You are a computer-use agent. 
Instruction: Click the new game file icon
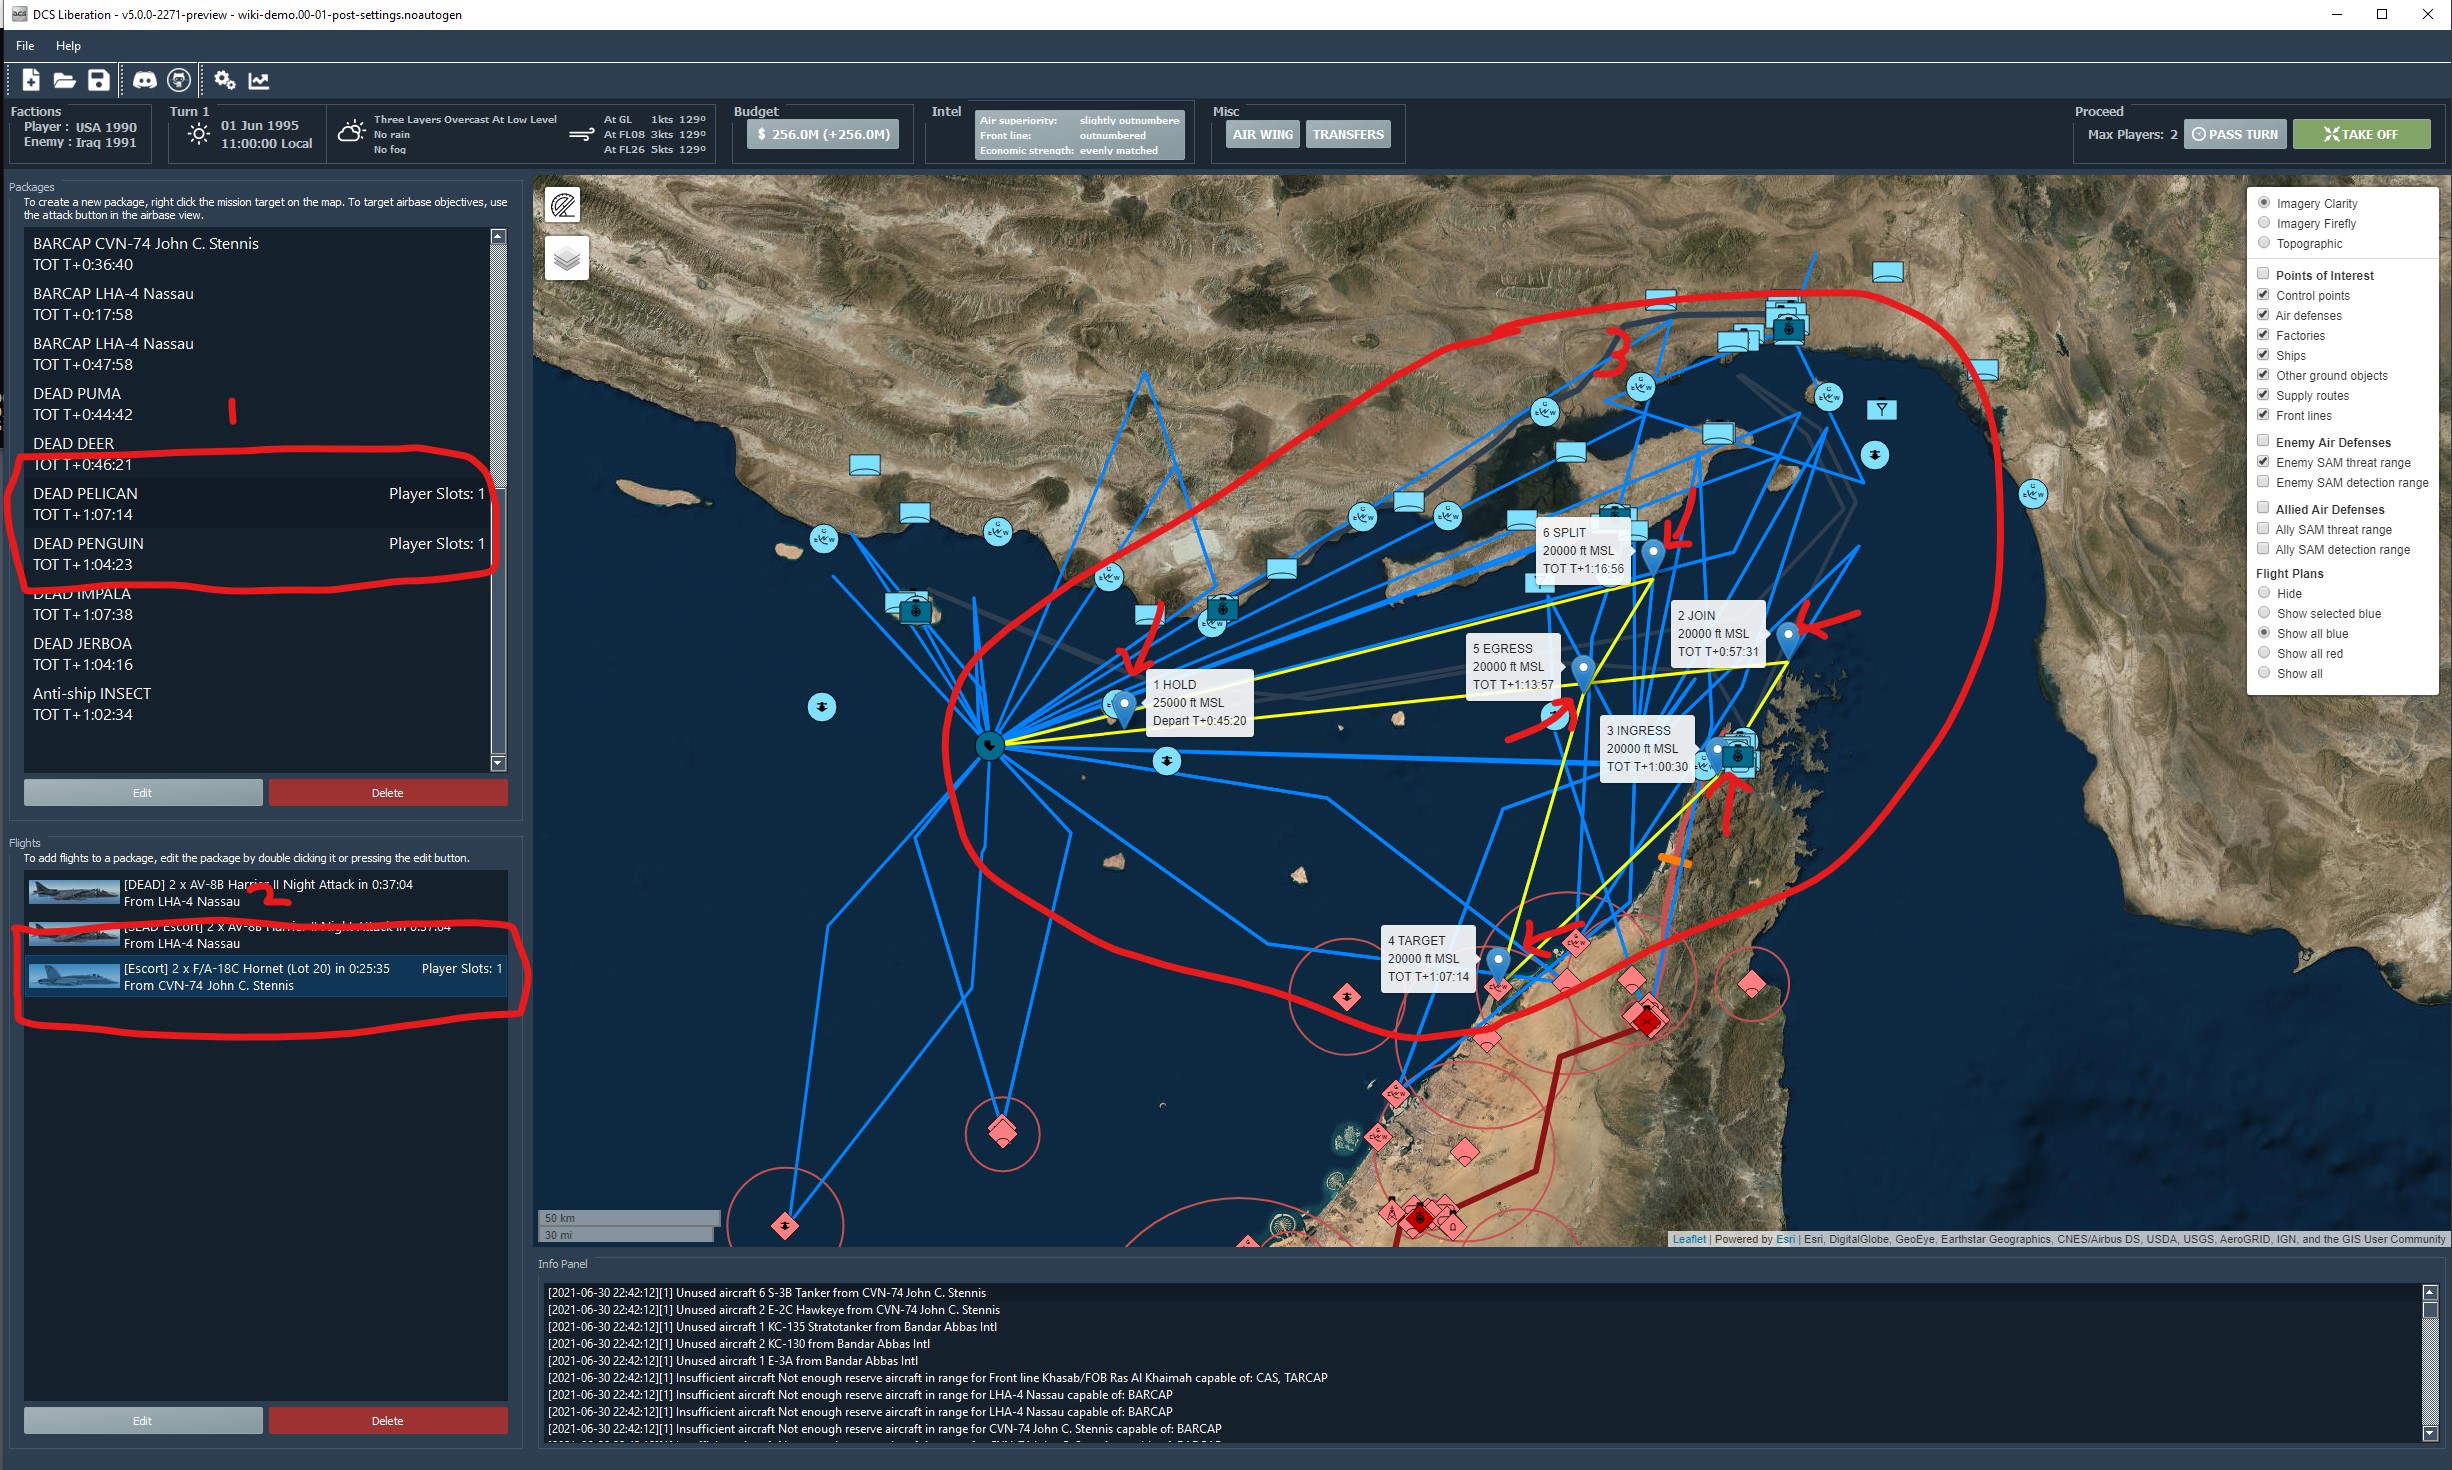(31, 80)
